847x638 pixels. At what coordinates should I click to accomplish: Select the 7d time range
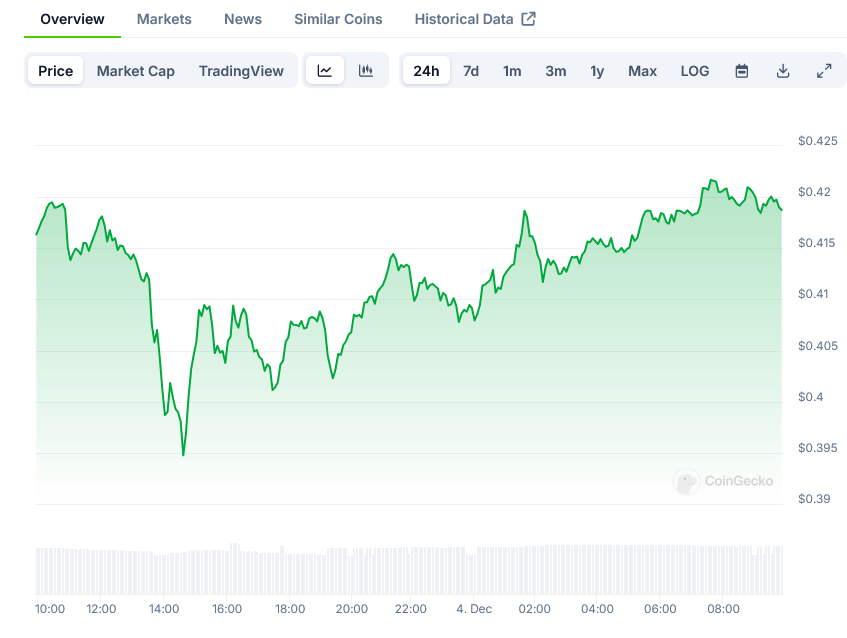click(x=471, y=71)
